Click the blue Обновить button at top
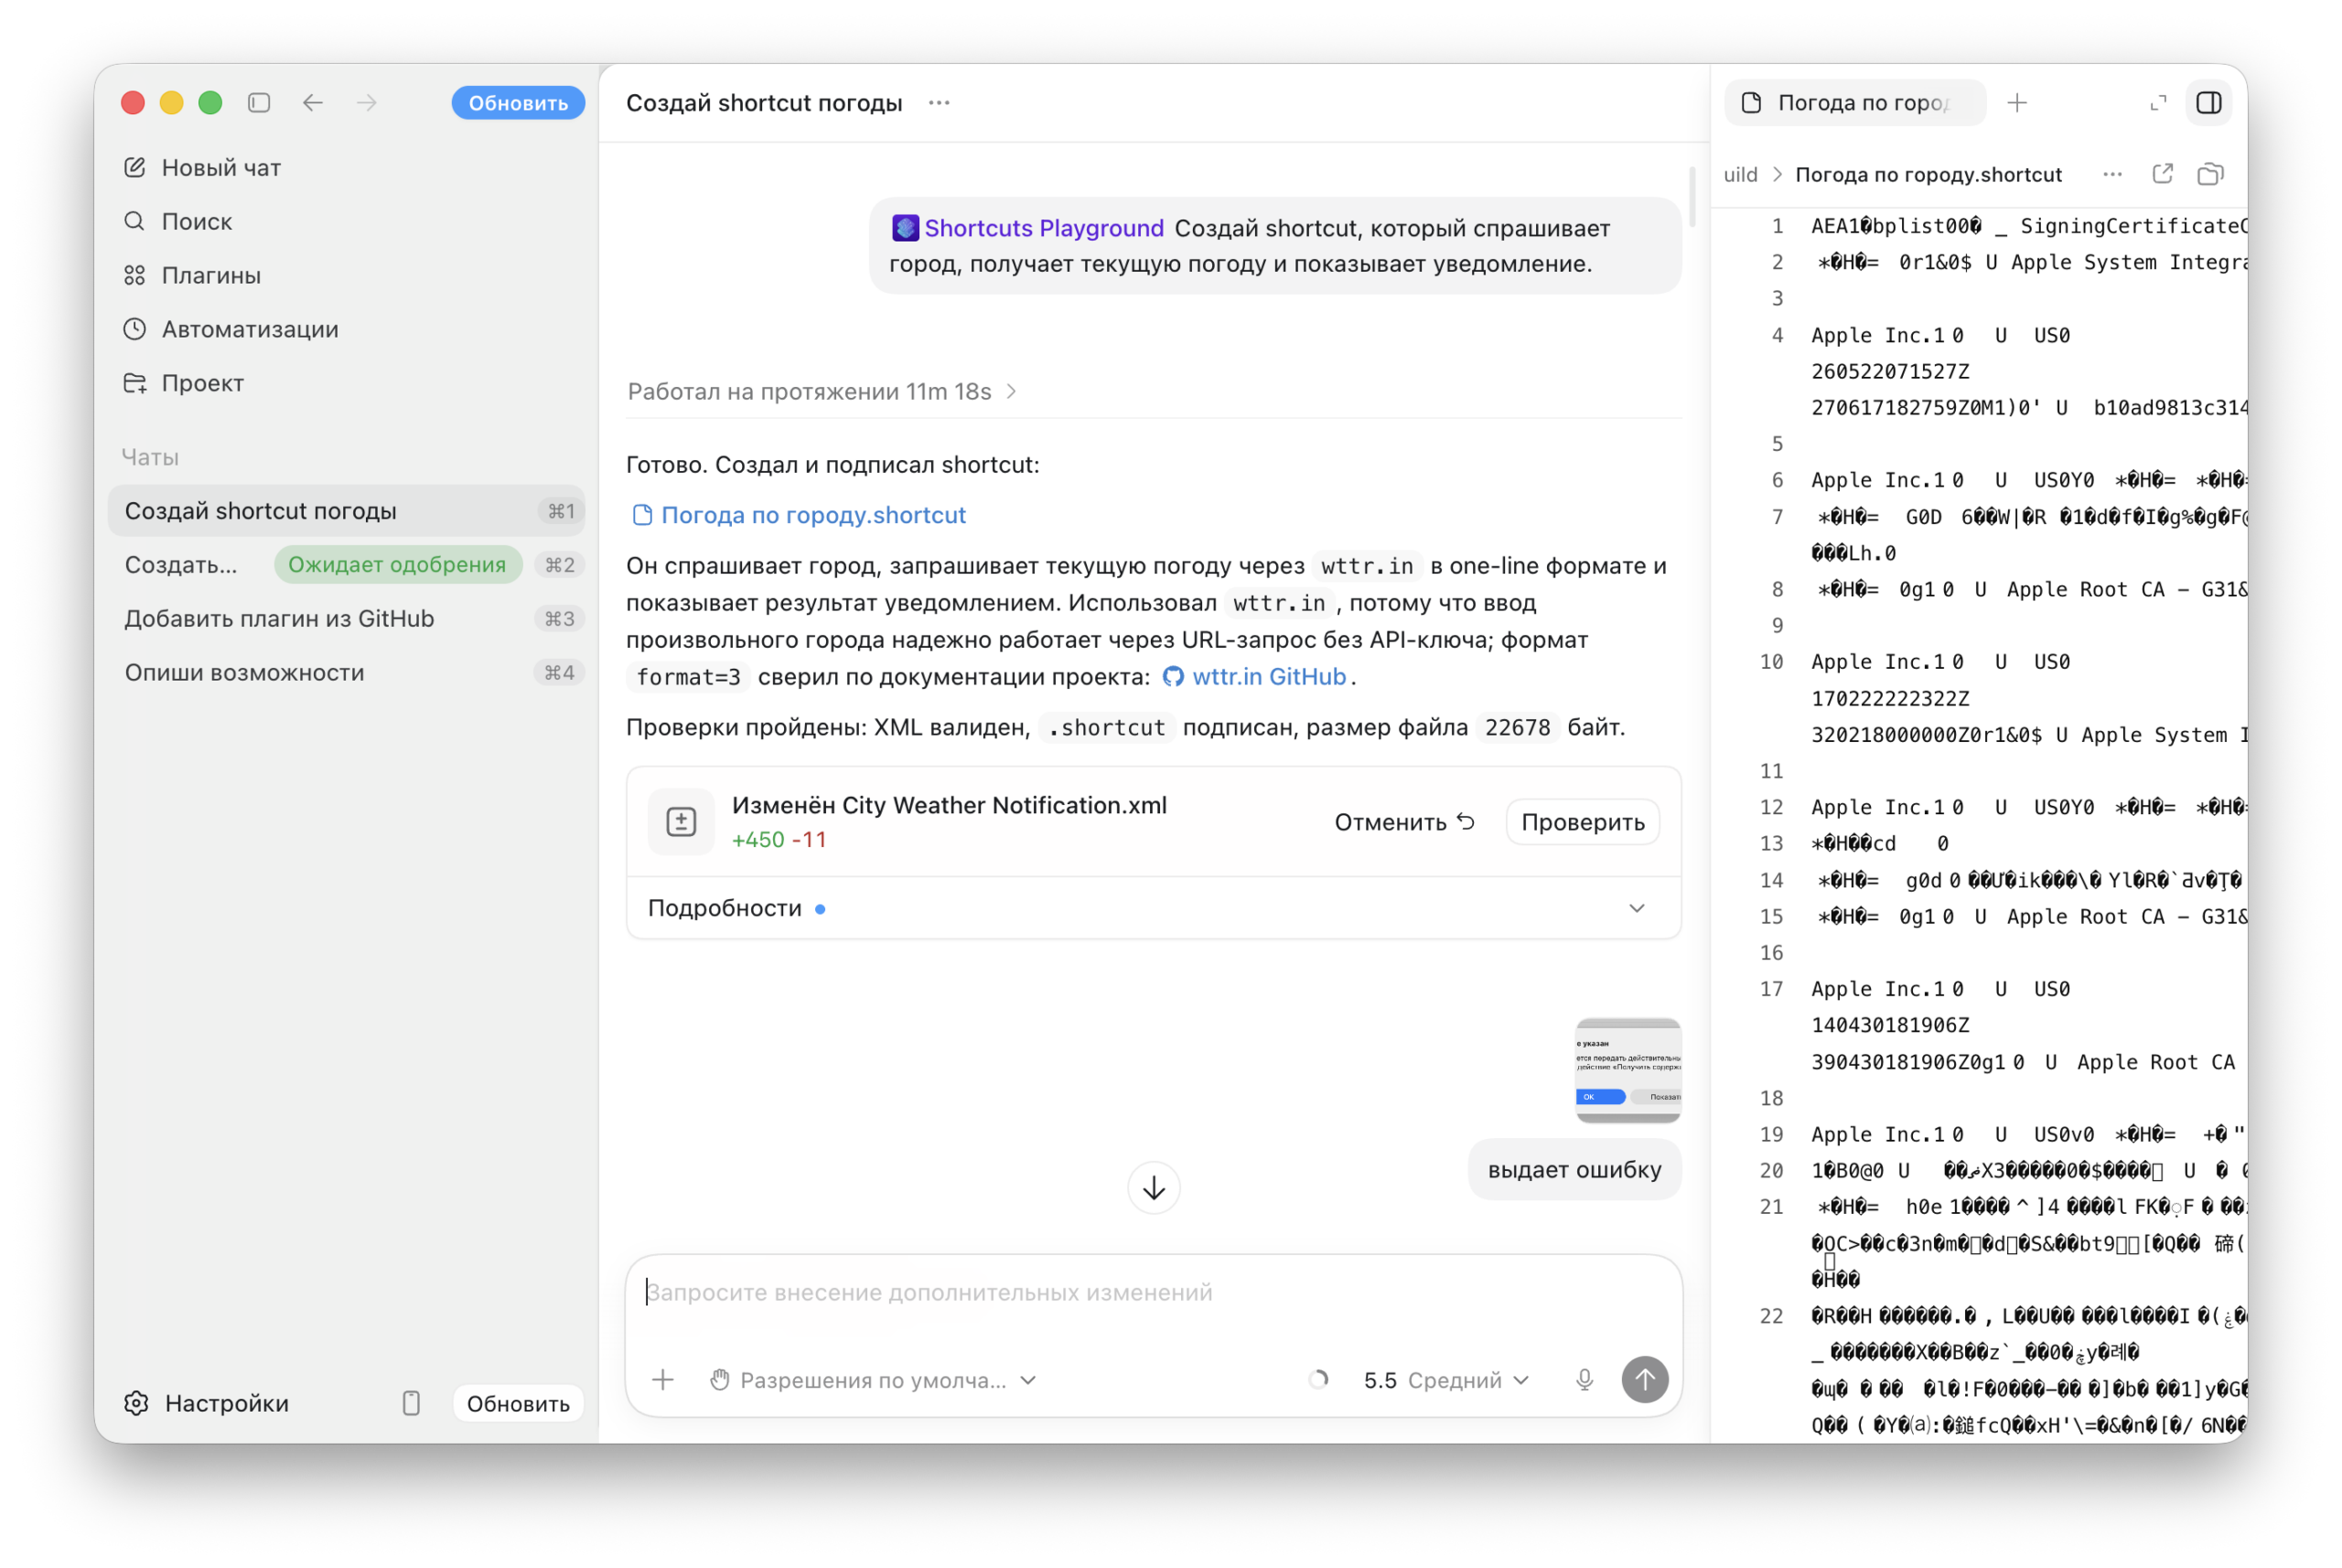Image resolution: width=2342 pixels, height=1568 pixels. point(518,103)
